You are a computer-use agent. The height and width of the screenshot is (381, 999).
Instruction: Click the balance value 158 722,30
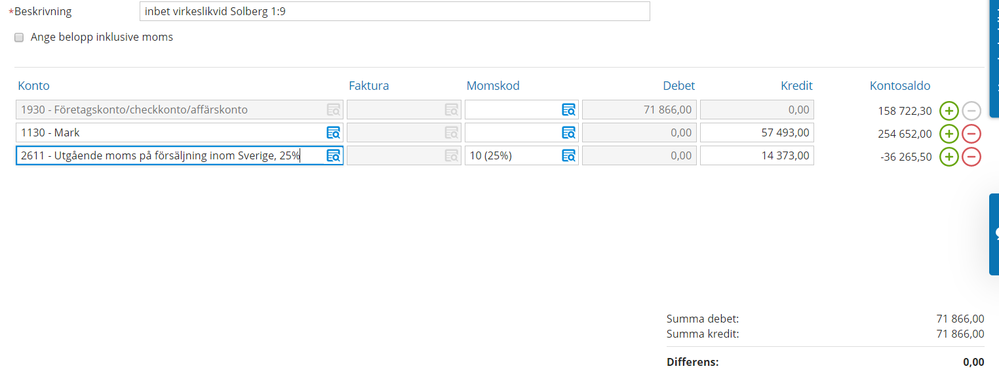click(x=905, y=111)
